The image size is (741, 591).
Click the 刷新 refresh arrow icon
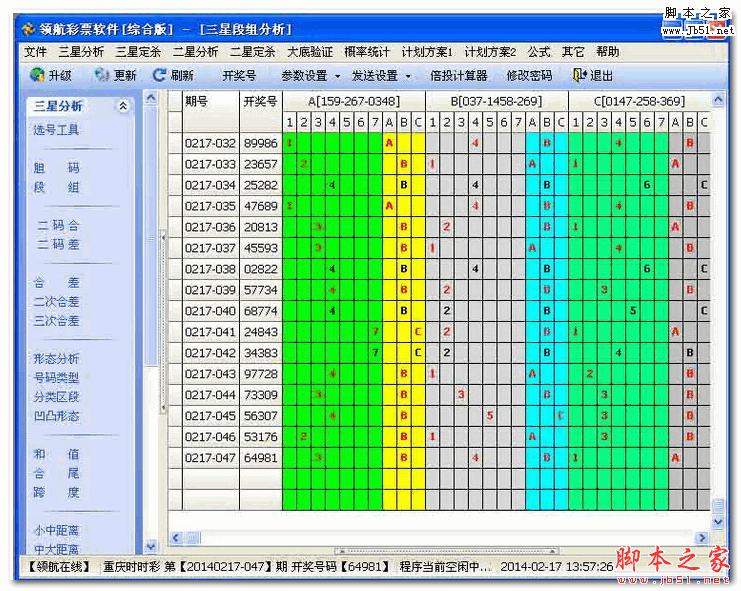click(159, 75)
